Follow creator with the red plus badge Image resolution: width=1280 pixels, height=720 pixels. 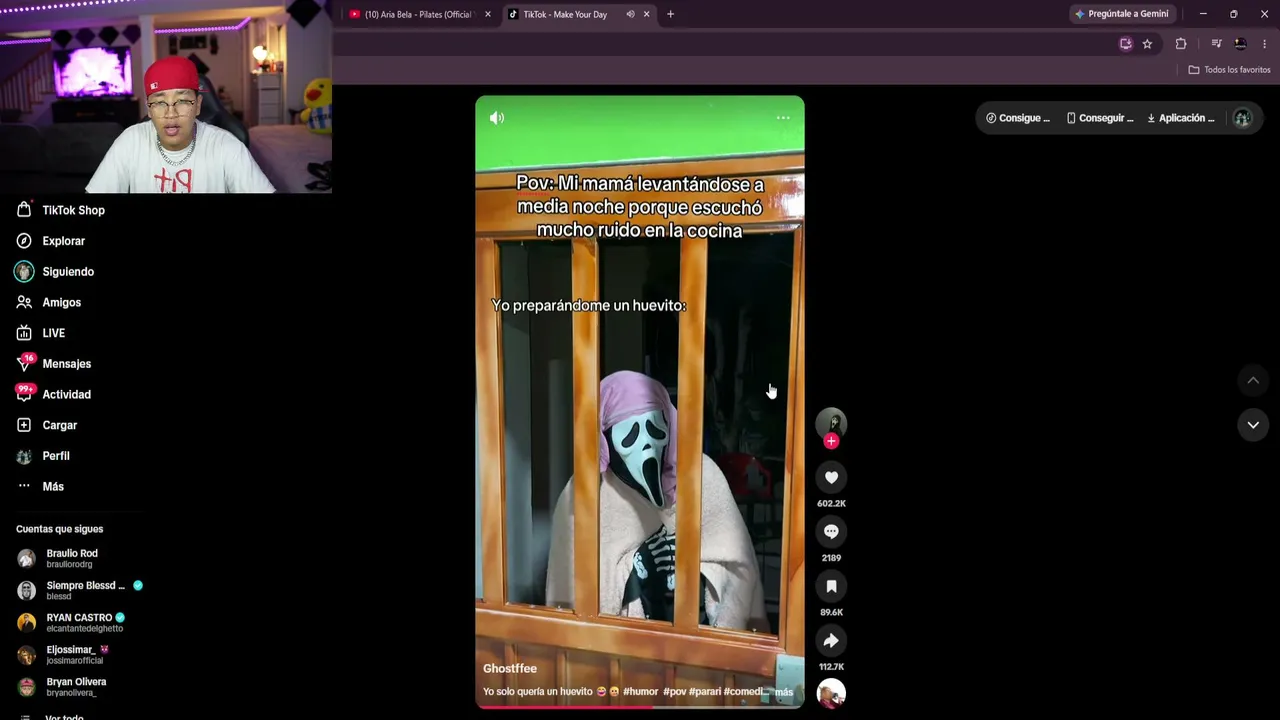(x=831, y=441)
